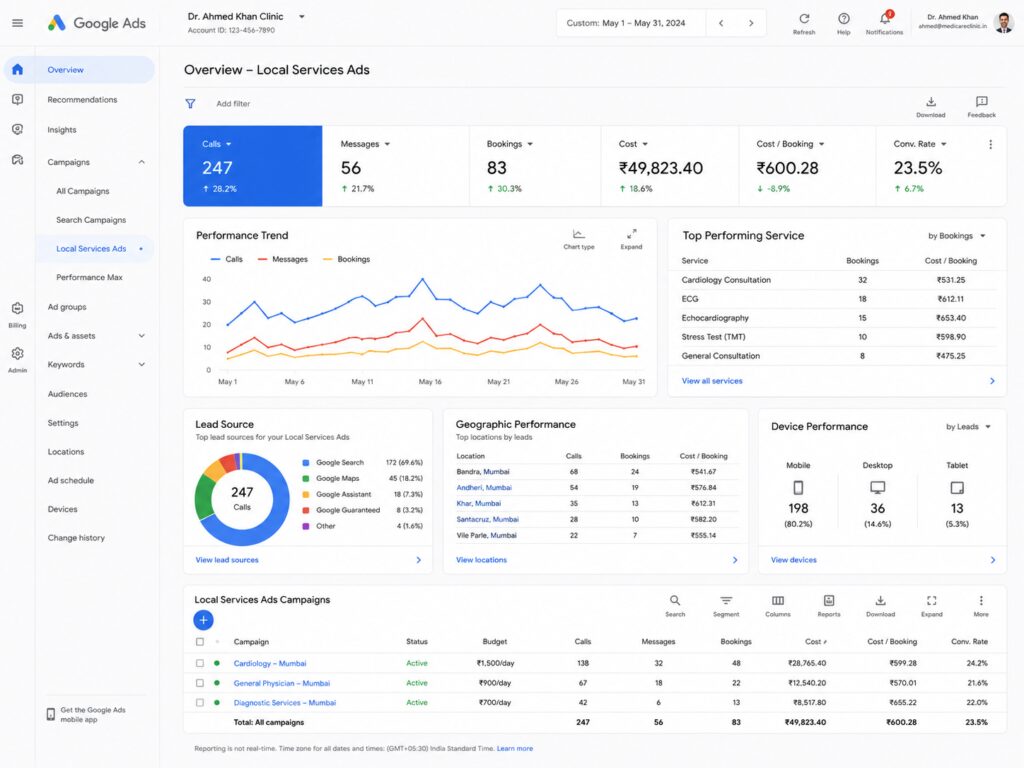Open the 'by Bookings' dropdown
The width and height of the screenshot is (1024, 768).
[957, 236]
